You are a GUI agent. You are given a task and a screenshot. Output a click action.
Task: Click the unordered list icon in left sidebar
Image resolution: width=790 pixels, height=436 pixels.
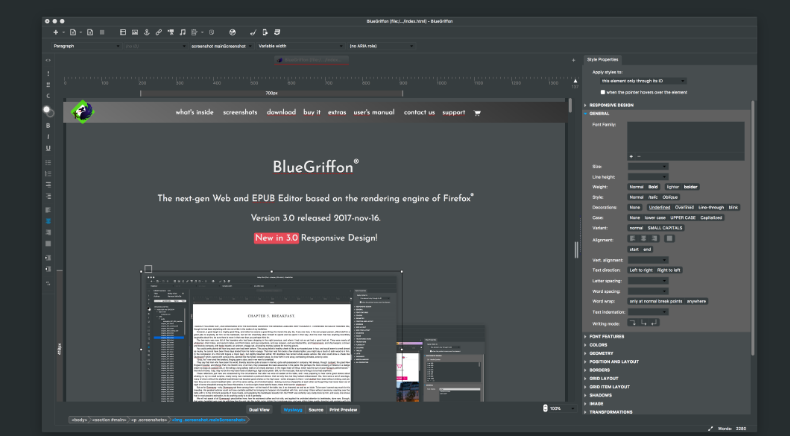[x=48, y=162]
